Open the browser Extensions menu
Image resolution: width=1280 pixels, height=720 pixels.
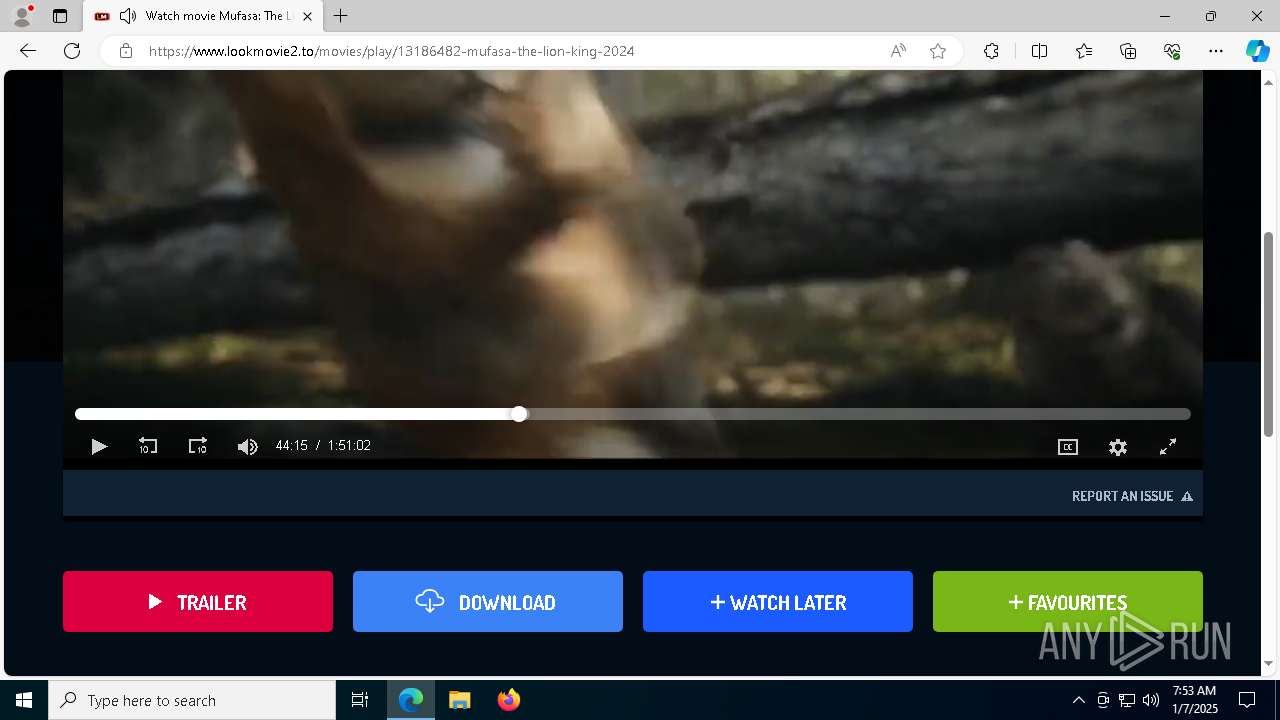click(991, 51)
